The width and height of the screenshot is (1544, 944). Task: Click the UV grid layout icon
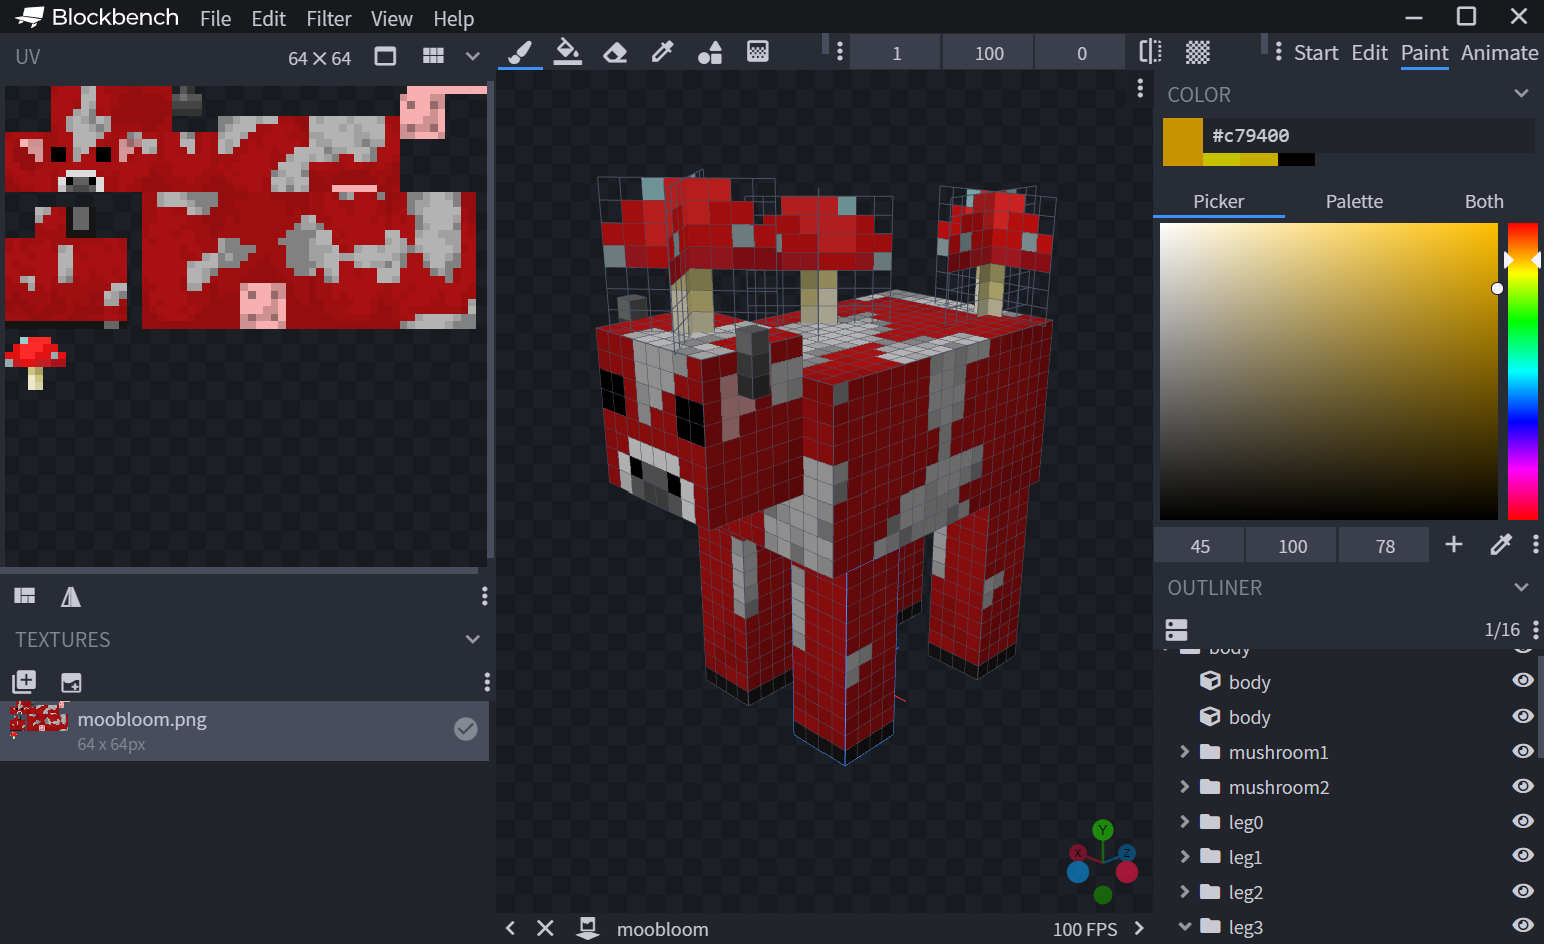click(433, 56)
